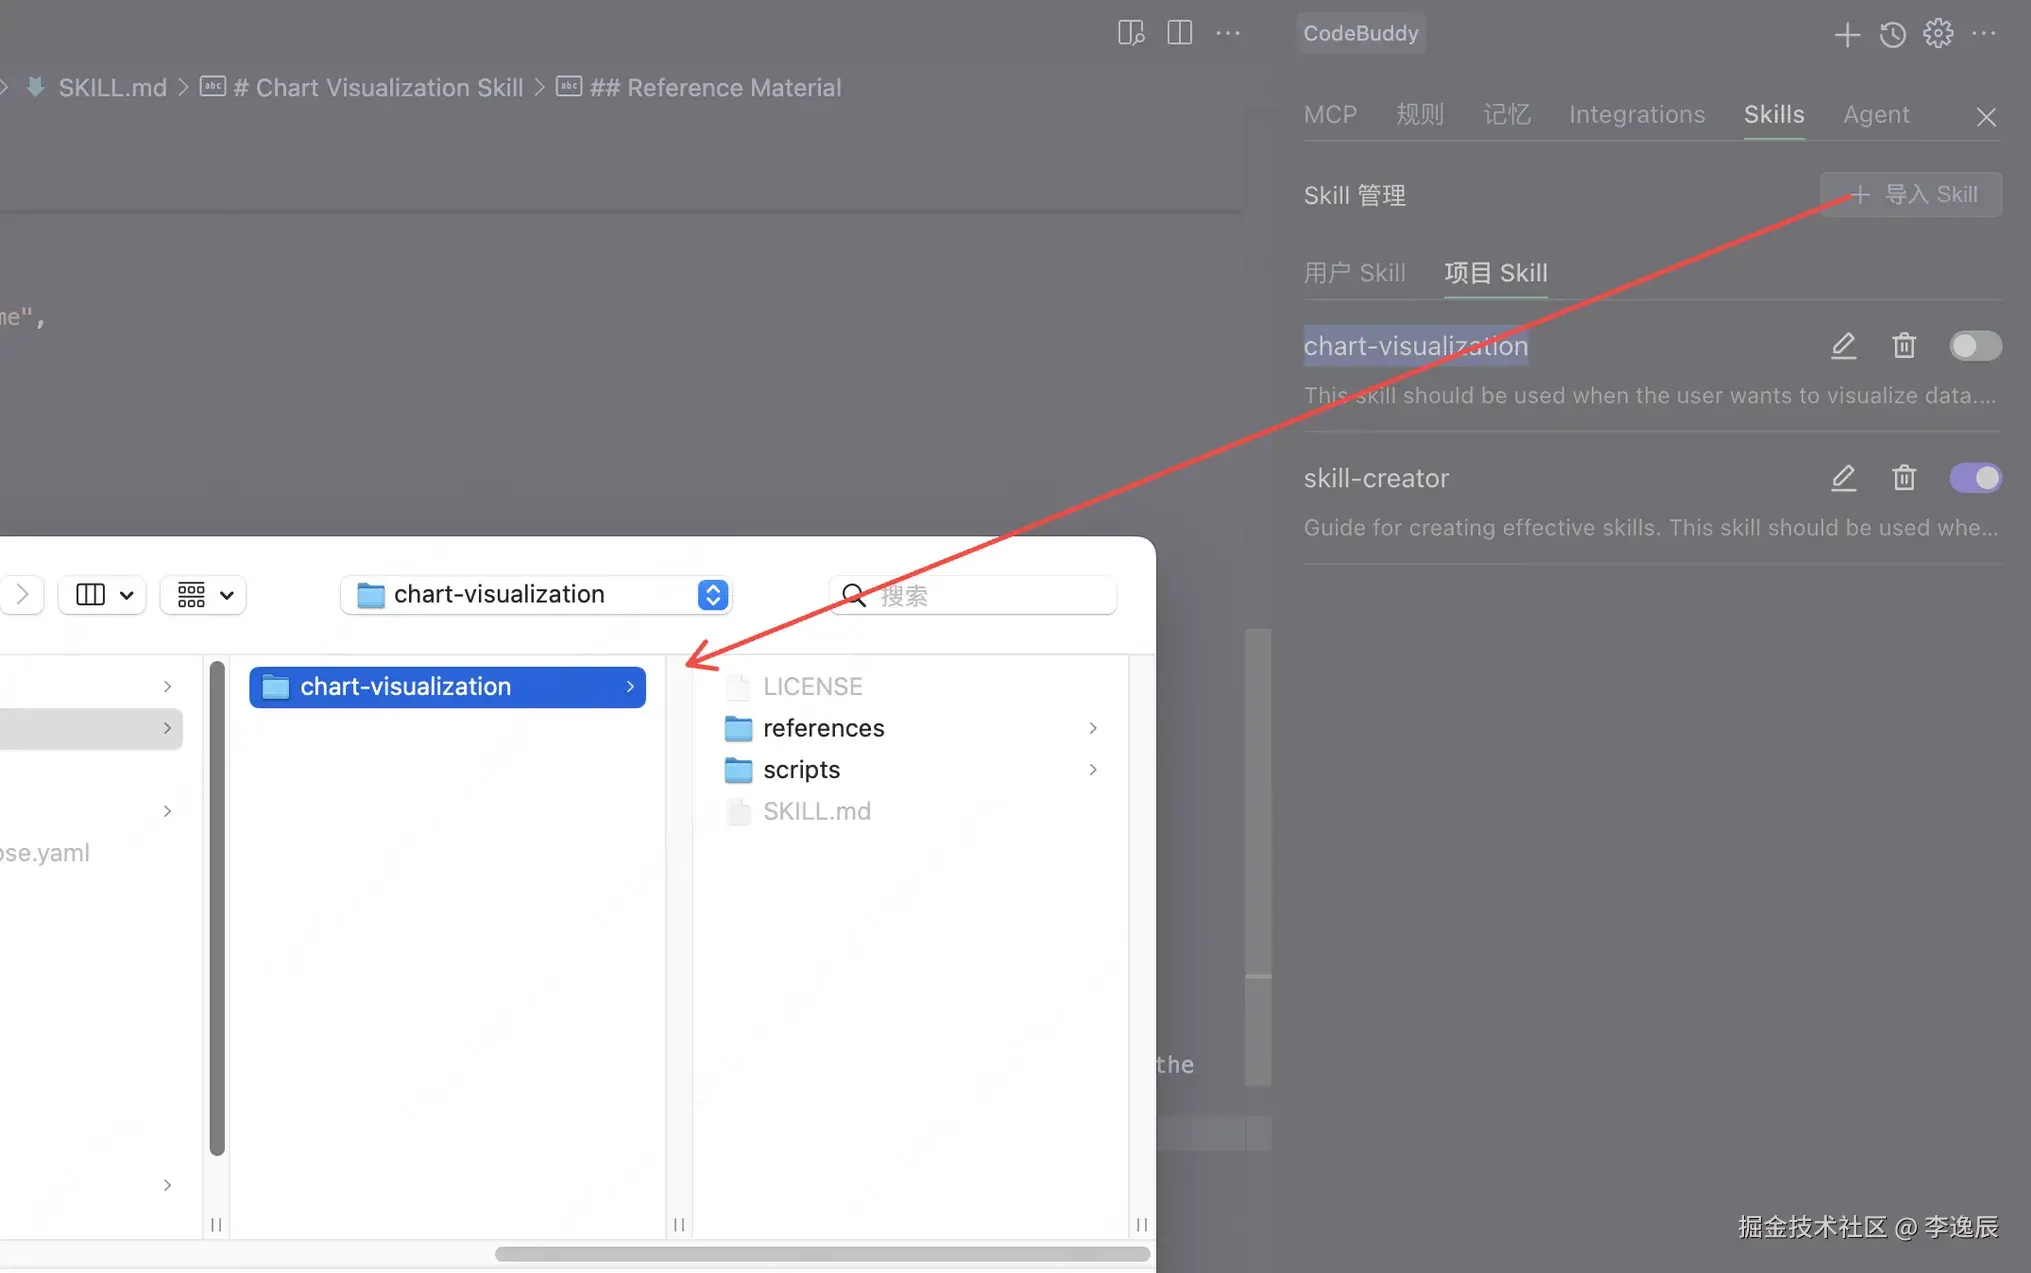Open the group-by grid dropdown
Viewport: 2031px width, 1273px height.
204,595
